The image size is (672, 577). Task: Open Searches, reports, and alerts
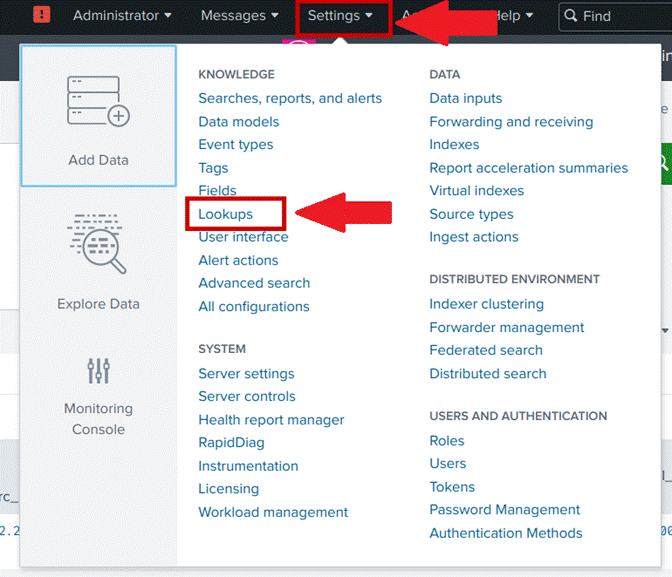[290, 98]
